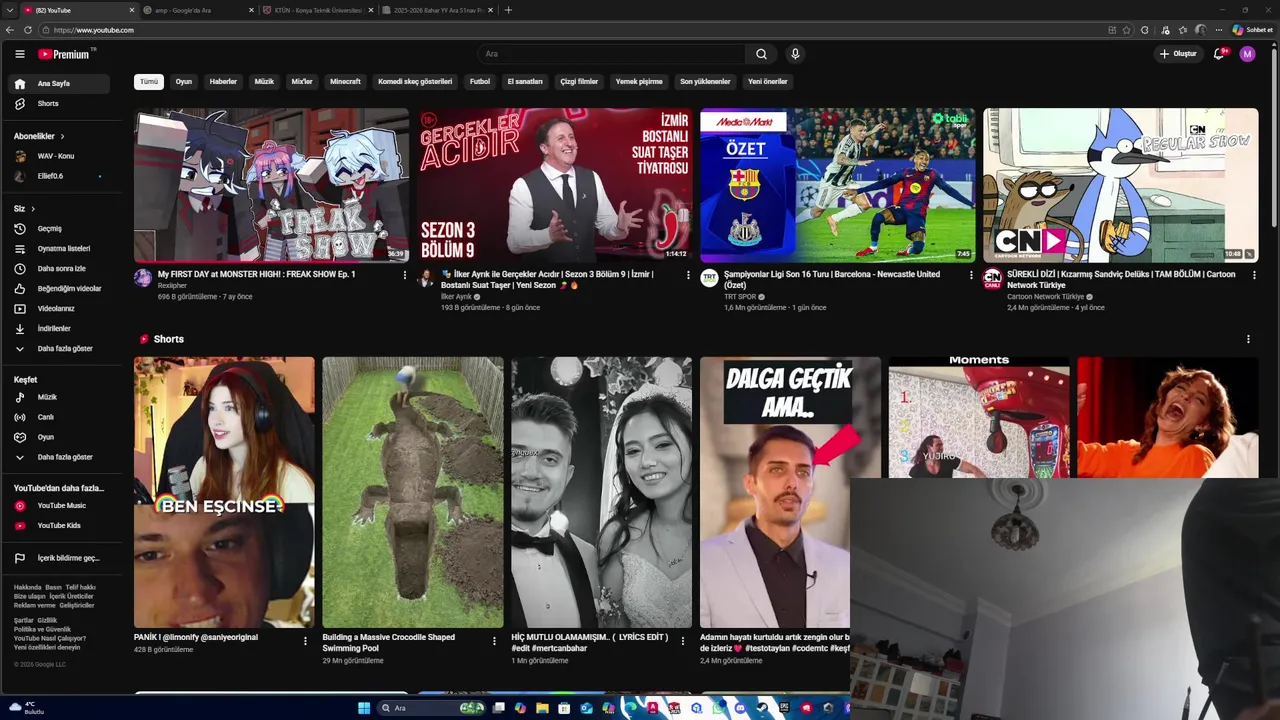
Task: Expand Daha fazla göster under Keşfet
Action: pos(61,457)
